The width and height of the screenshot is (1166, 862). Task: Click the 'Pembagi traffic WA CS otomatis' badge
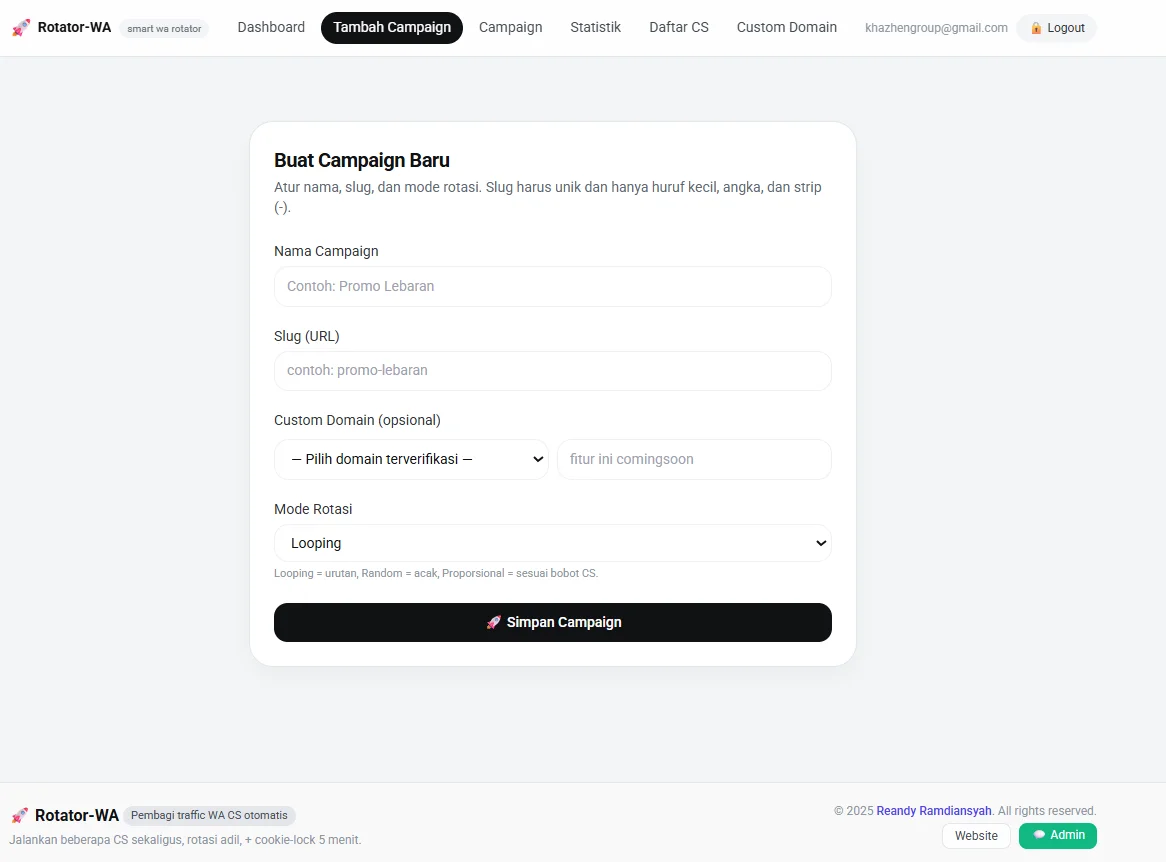(x=209, y=815)
